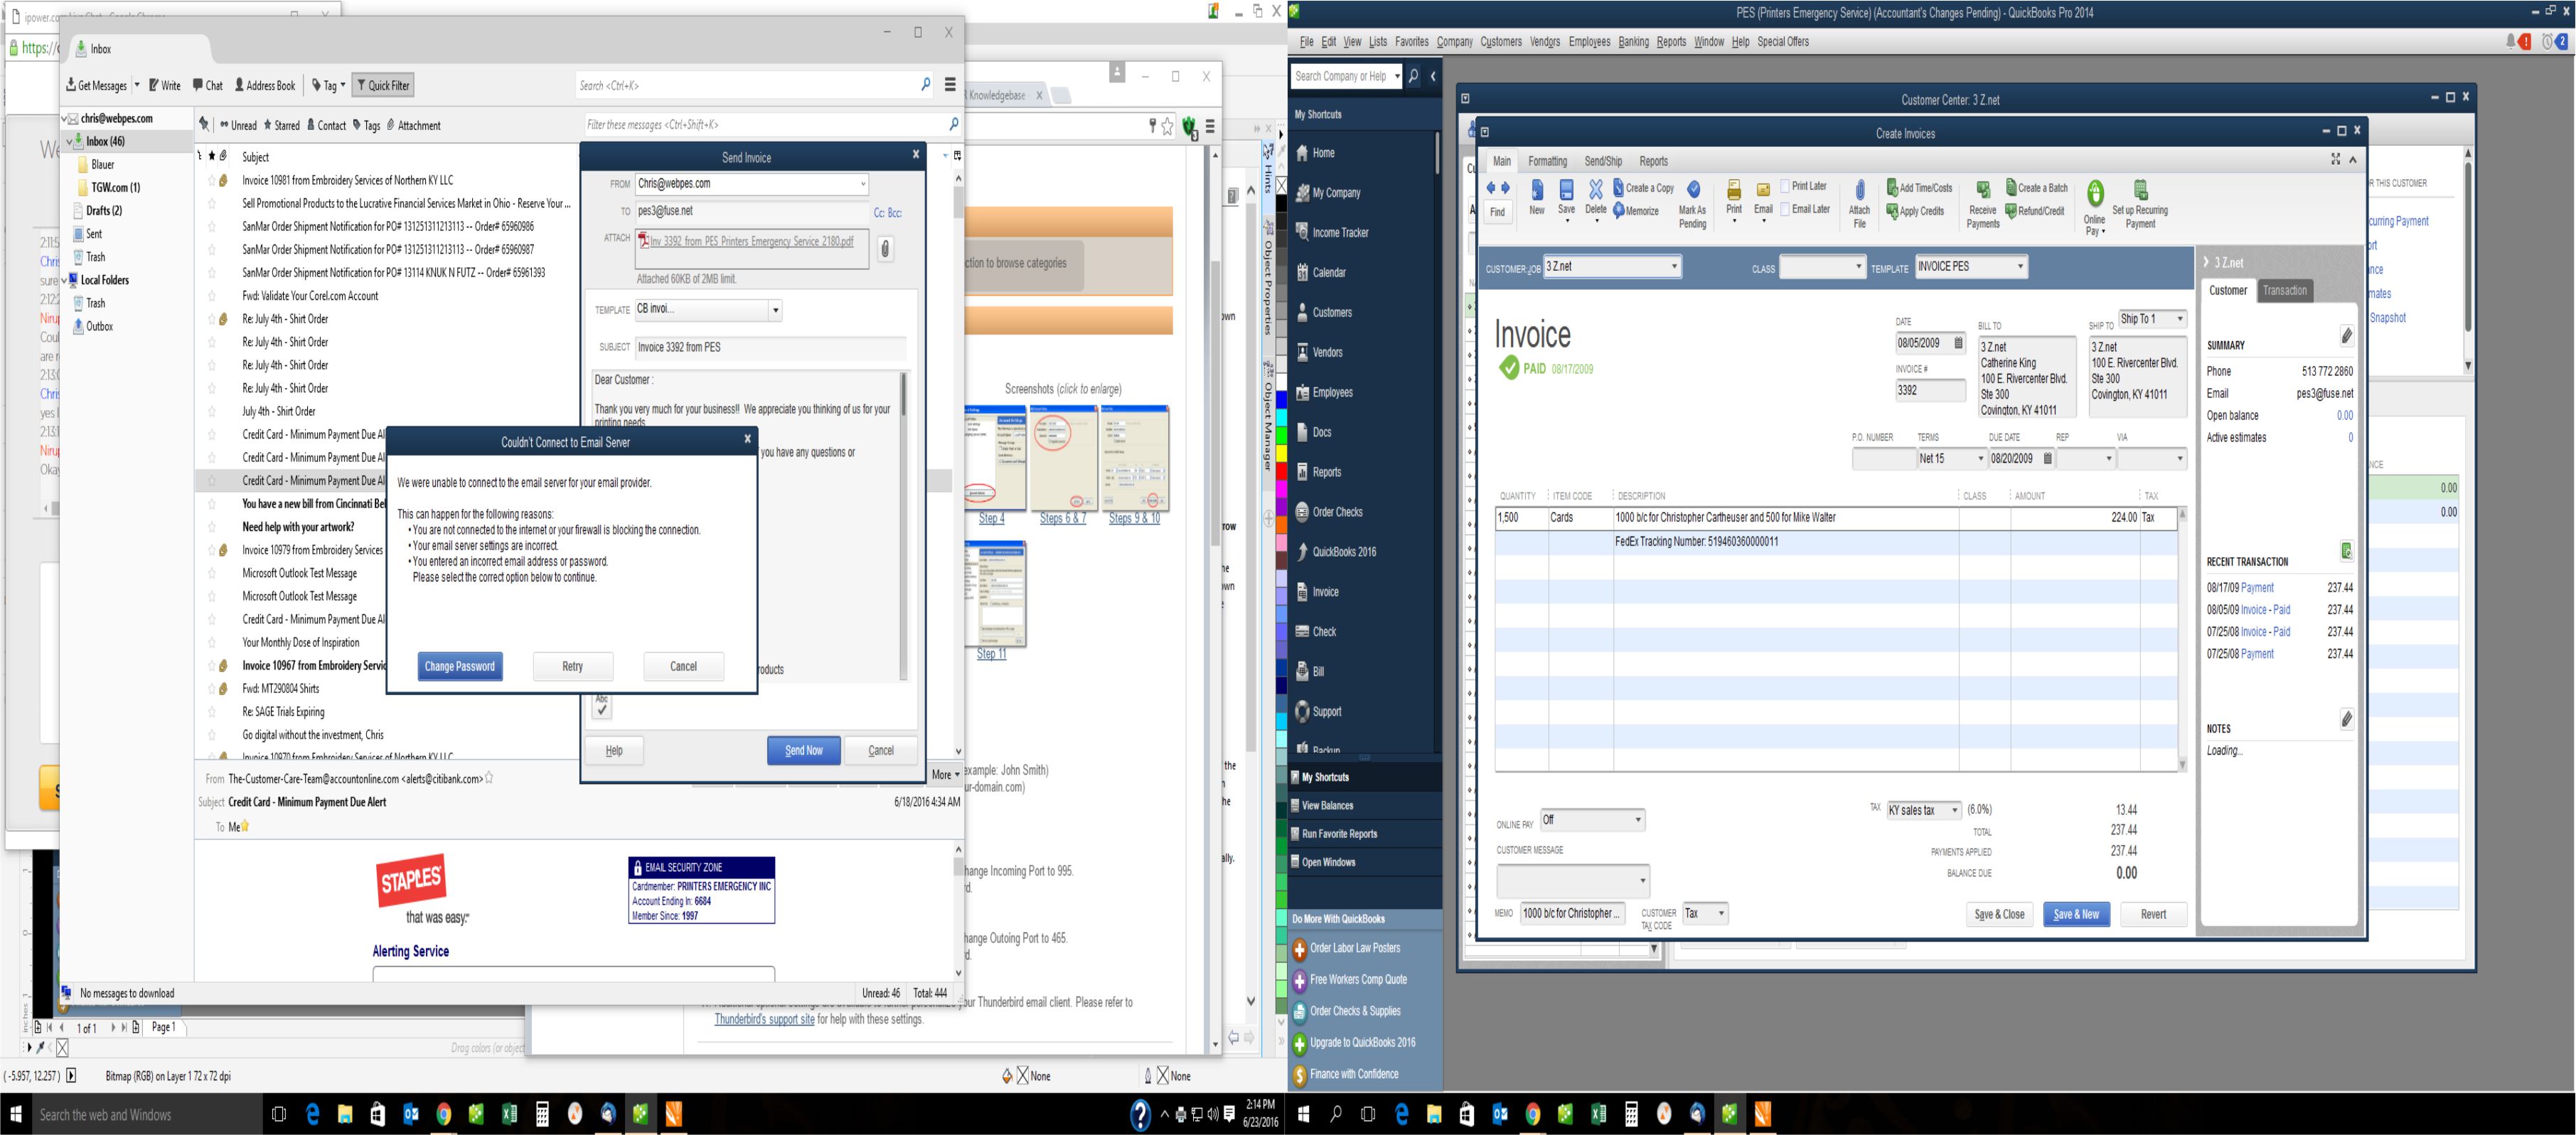Viewport: 2576px width, 1135px height.
Task: Open the Lists menu in QuickBooks
Action: 1378,42
